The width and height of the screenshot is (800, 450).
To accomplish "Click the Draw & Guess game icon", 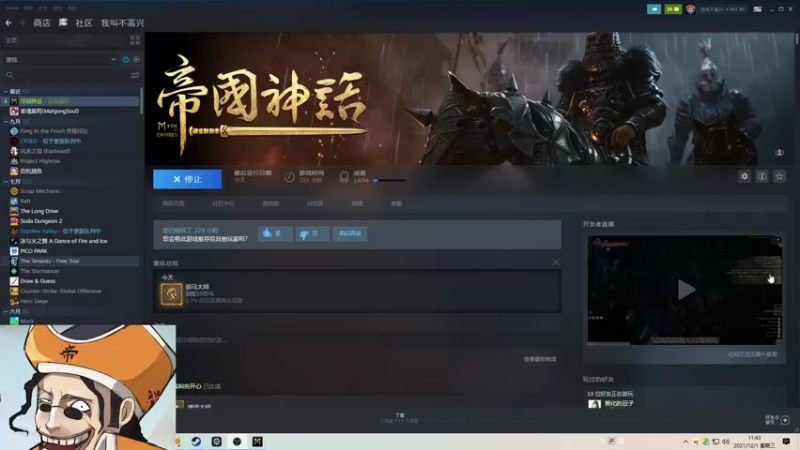I will point(14,281).
